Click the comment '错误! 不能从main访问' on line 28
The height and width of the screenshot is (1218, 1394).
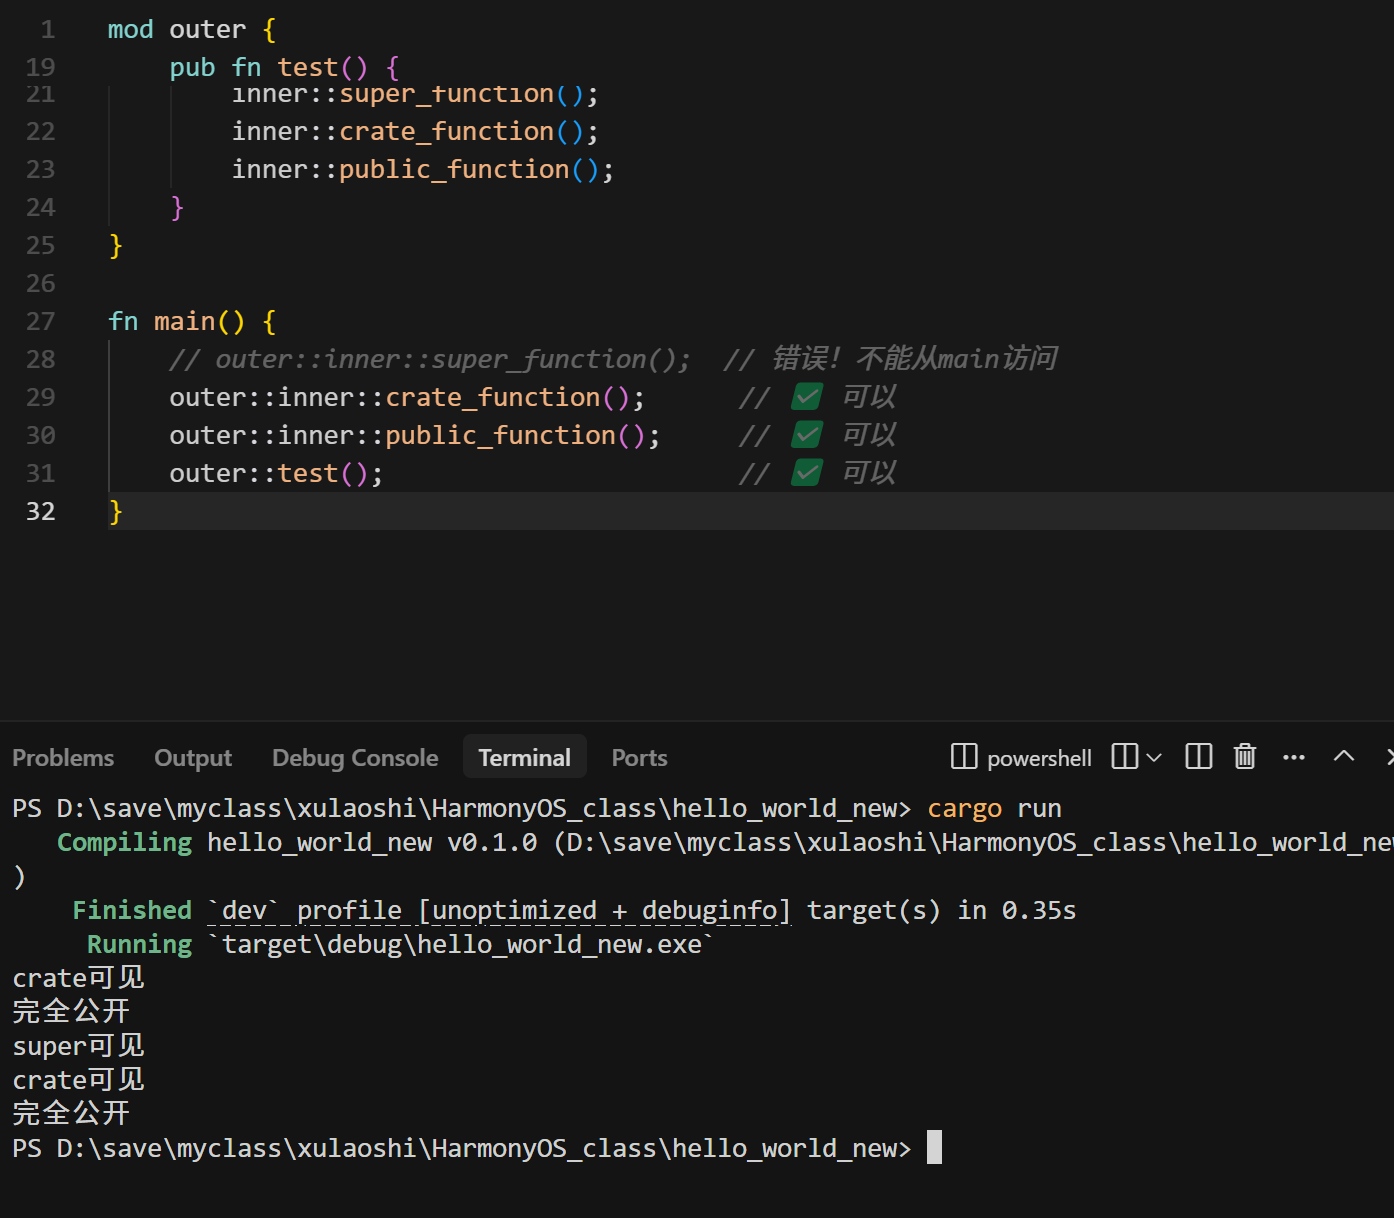click(914, 359)
